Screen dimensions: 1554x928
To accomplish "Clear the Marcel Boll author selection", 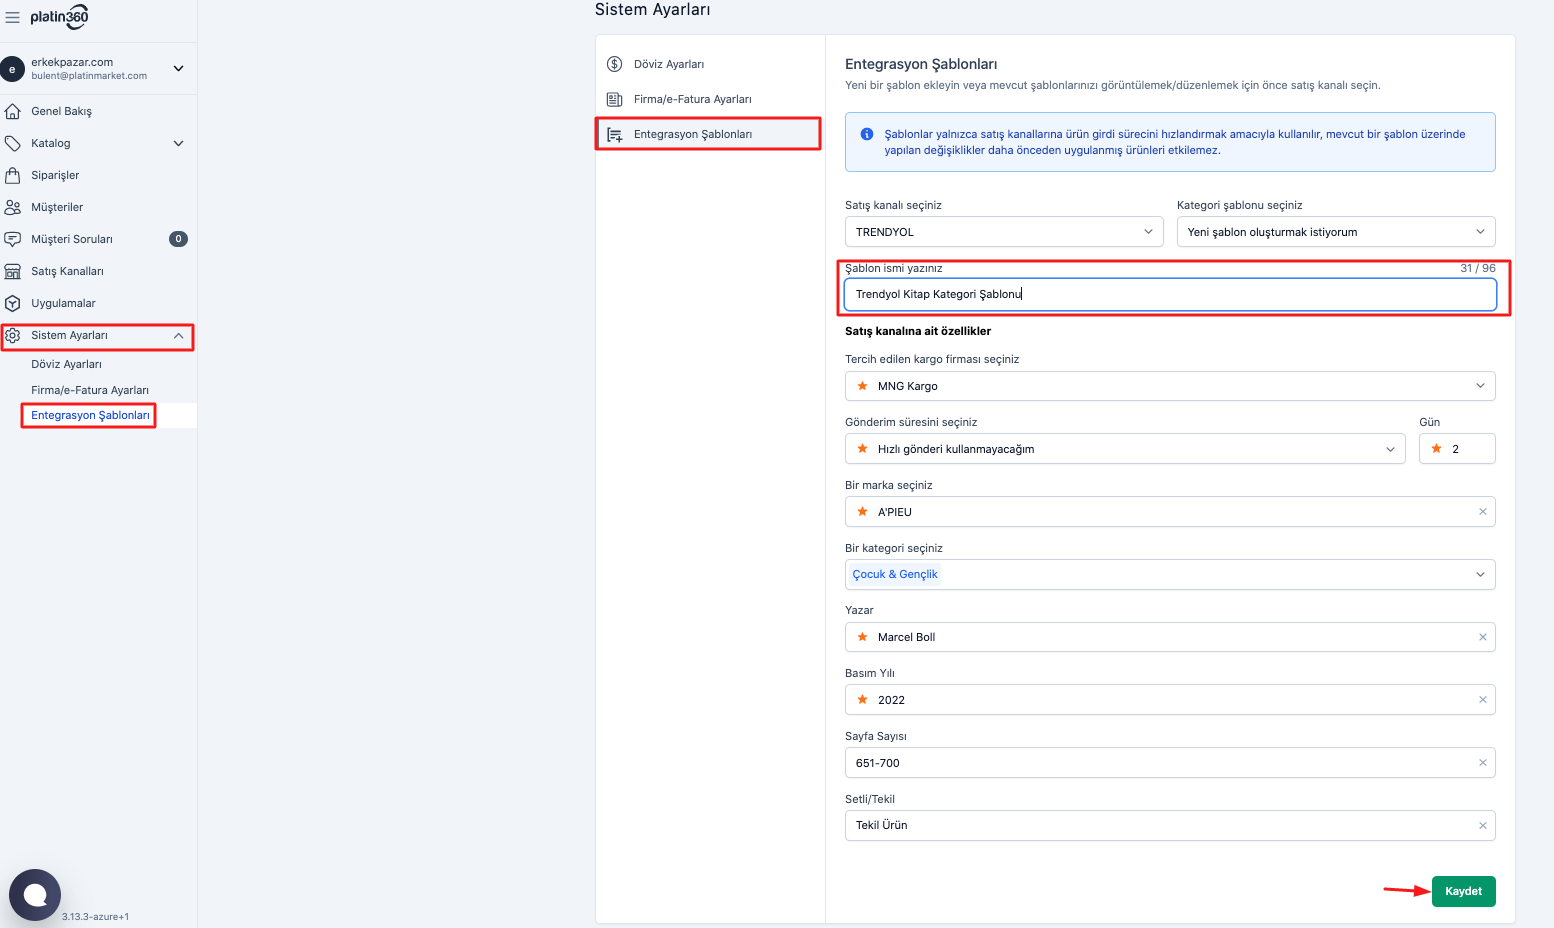I will coord(1482,637).
